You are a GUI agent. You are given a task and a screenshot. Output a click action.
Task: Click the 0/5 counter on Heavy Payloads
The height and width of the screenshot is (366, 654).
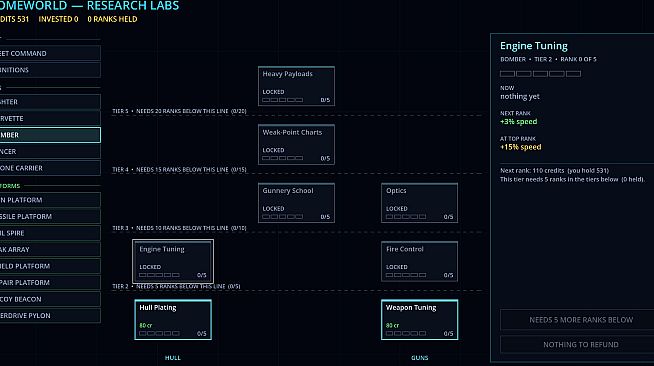(x=325, y=100)
